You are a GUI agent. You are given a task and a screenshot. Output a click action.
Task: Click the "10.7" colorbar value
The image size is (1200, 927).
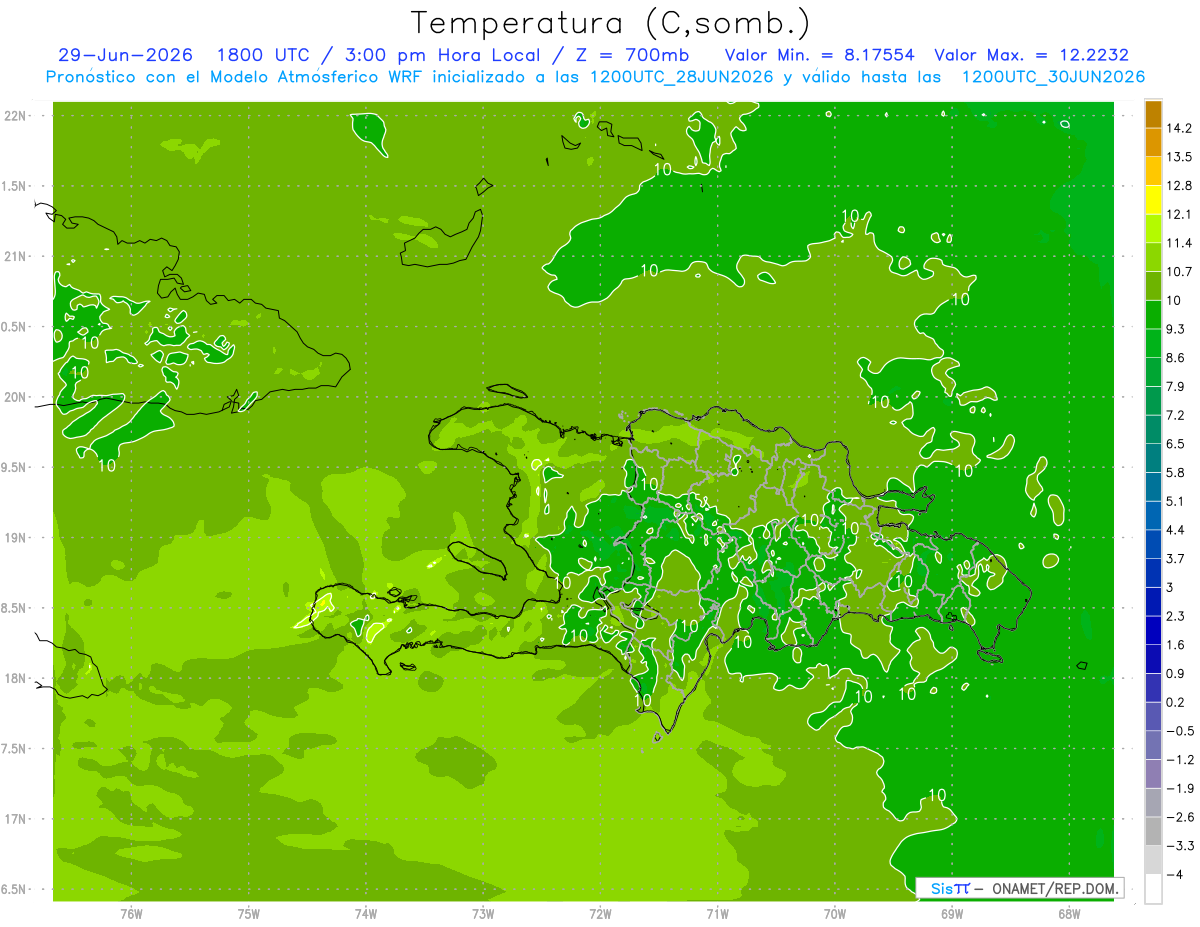point(1178,272)
